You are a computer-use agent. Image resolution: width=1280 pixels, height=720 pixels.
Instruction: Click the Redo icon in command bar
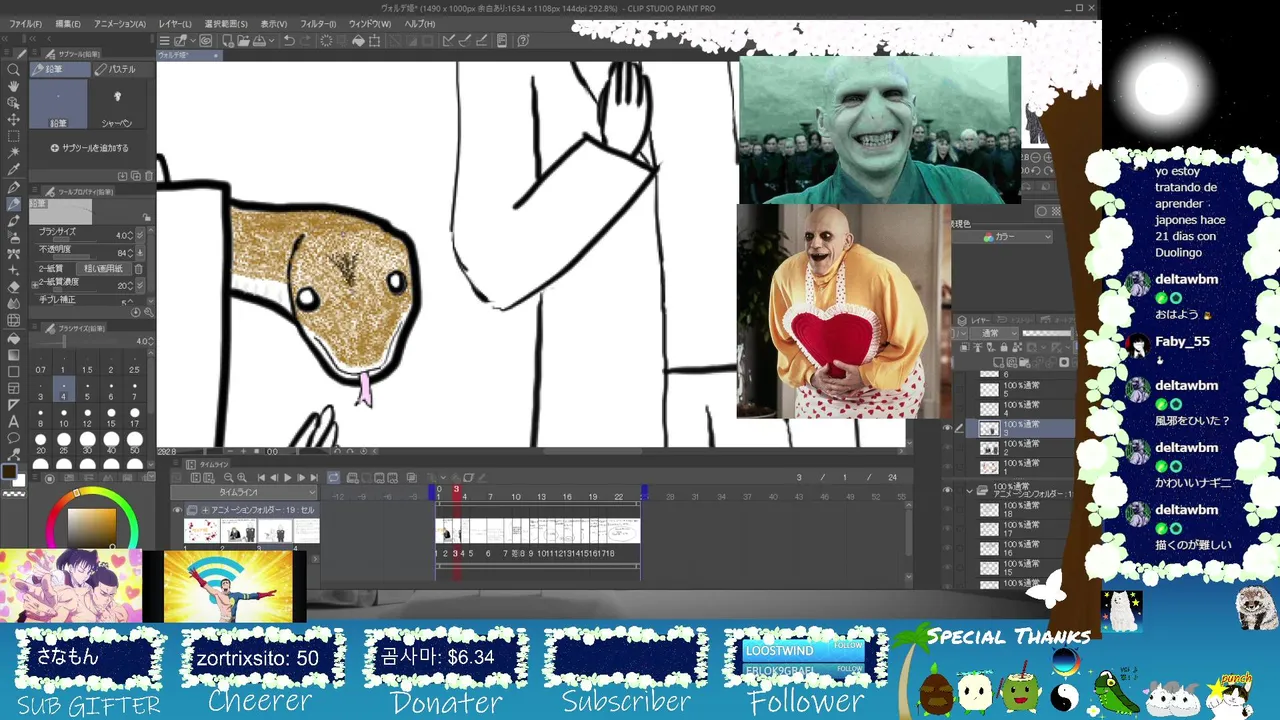pyautogui.click(x=305, y=41)
